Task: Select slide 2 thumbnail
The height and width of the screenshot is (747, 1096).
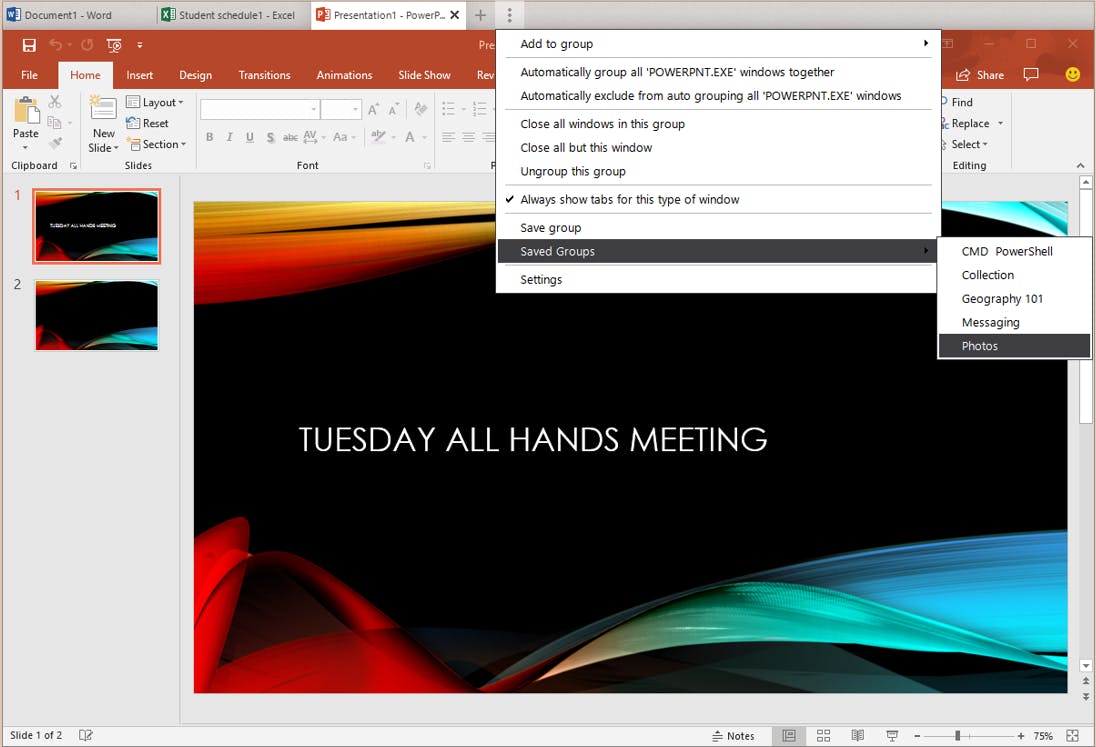Action: [x=97, y=315]
